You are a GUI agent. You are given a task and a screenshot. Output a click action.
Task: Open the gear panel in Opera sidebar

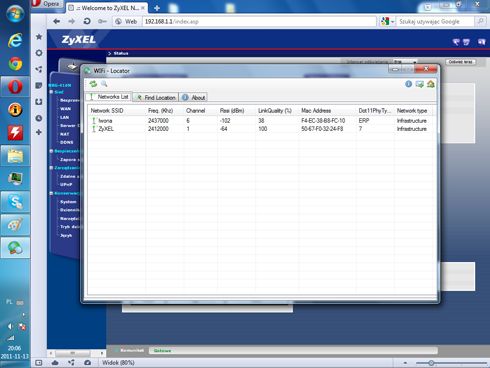(39, 53)
